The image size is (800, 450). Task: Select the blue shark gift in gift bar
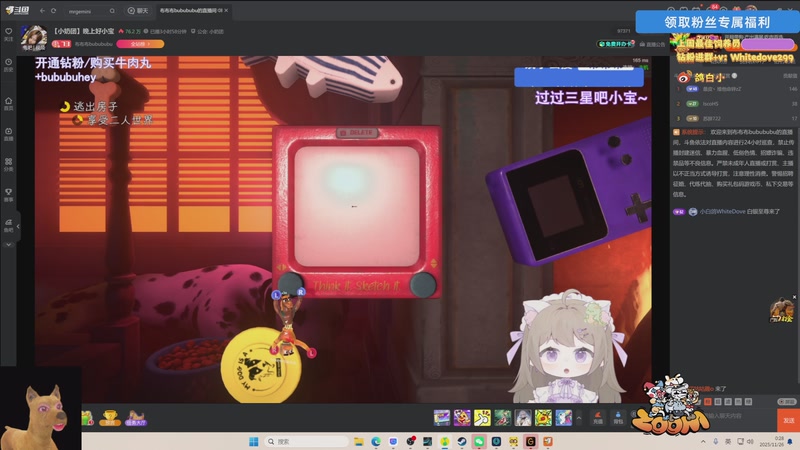tap(564, 418)
